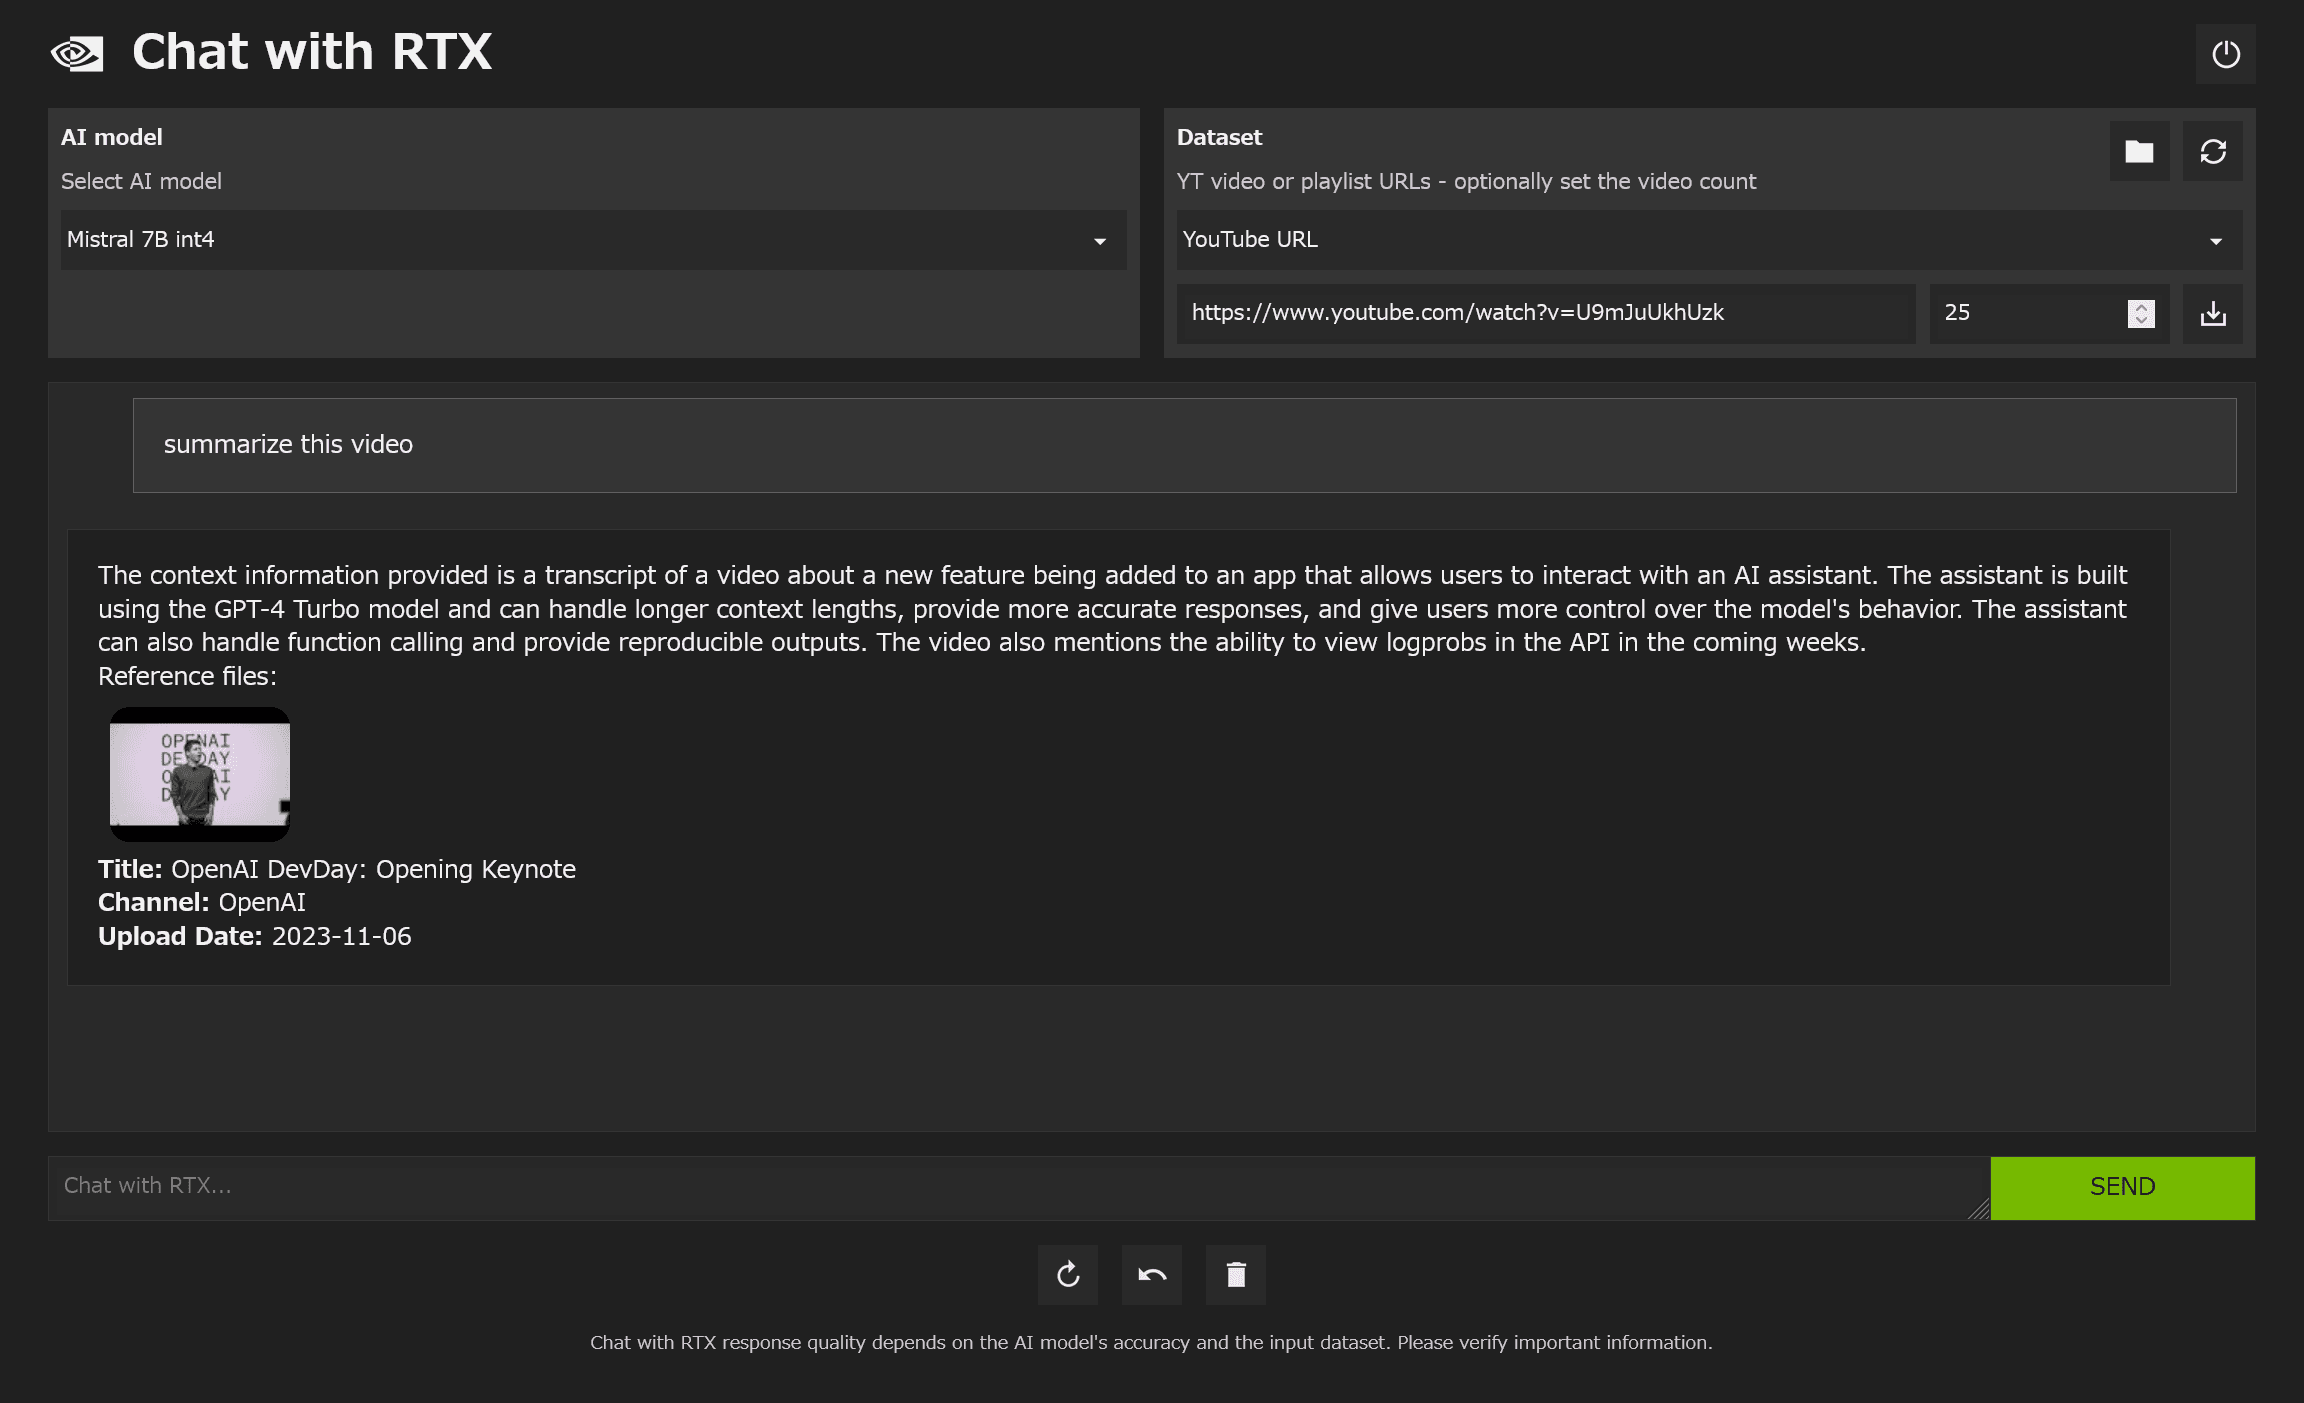
Task: Click the Channel 'OpenAI' text
Action: coord(262,902)
